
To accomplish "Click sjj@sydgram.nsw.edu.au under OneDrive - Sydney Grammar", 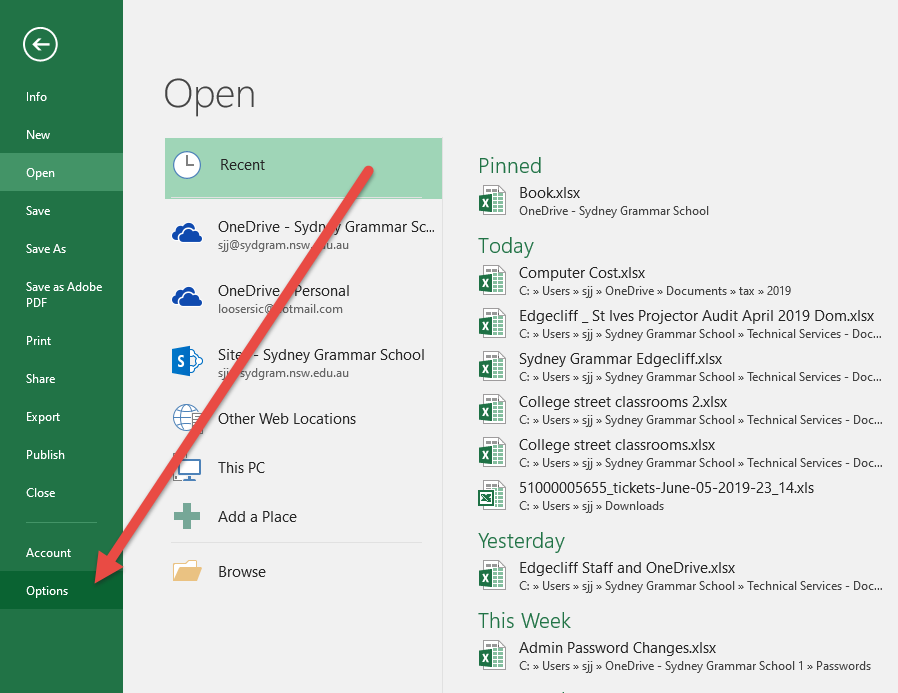I will pyautogui.click(x=283, y=245).
